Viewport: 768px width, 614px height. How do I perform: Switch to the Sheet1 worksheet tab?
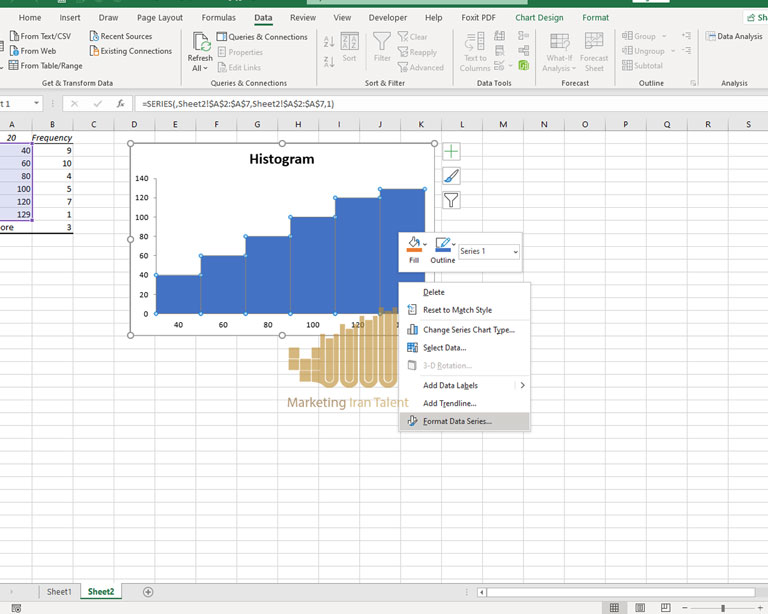(x=59, y=592)
